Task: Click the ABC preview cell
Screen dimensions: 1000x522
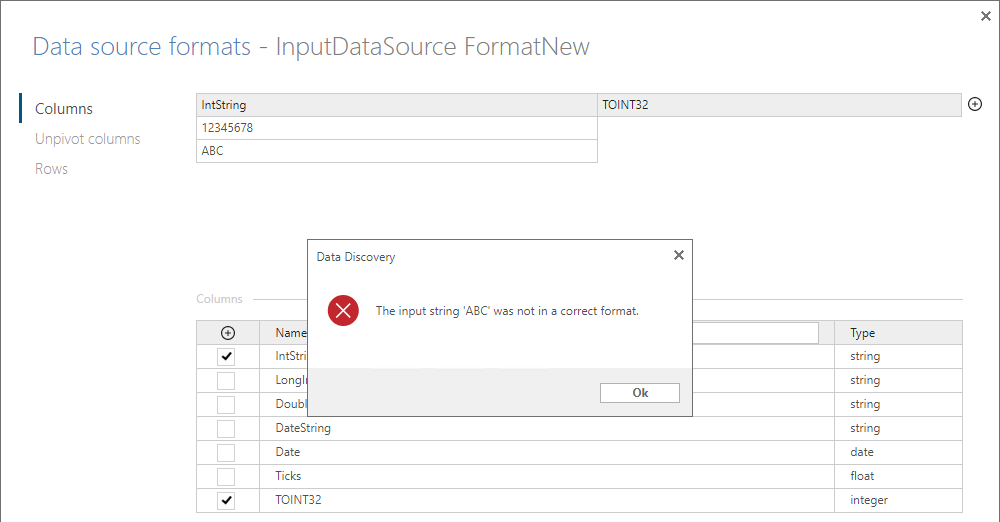Action: point(397,151)
